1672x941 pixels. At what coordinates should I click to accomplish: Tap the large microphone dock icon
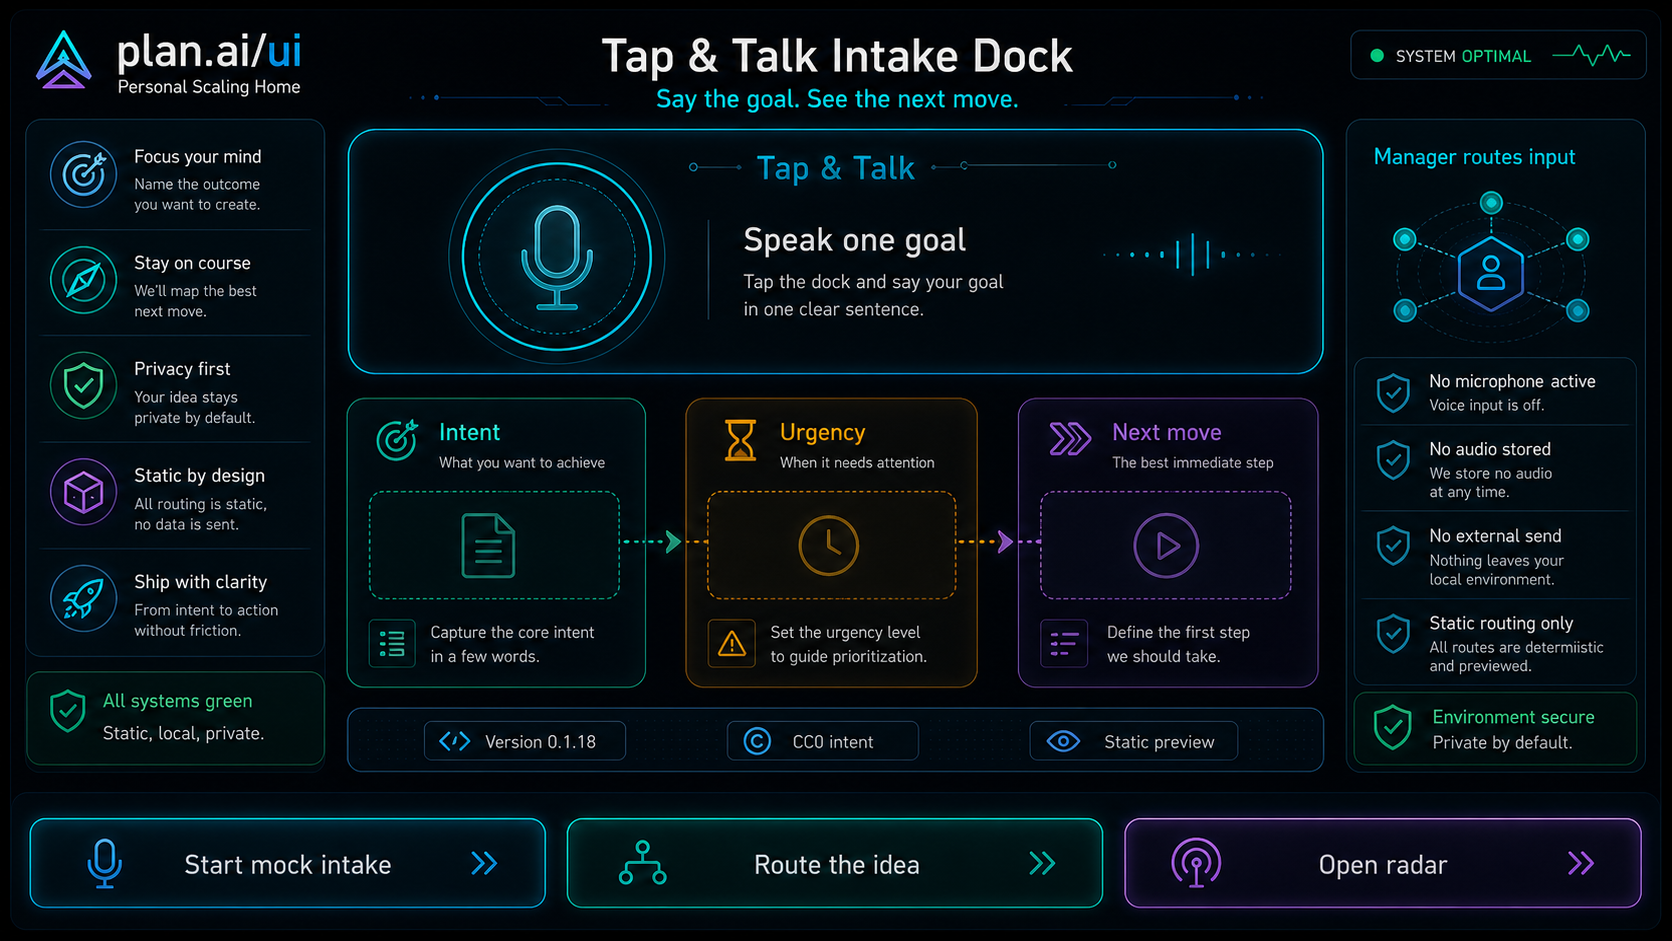point(557,257)
